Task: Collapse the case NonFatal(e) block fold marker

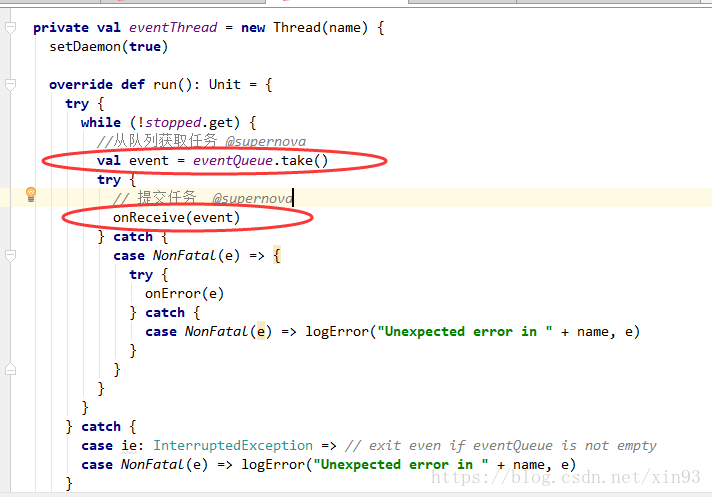Action: click(10, 256)
